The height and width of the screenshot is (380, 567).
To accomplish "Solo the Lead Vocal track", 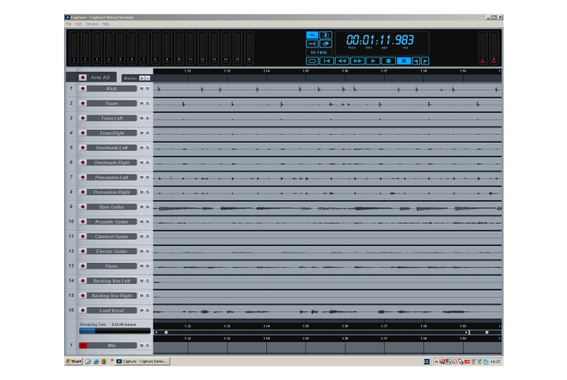I will 147,310.
